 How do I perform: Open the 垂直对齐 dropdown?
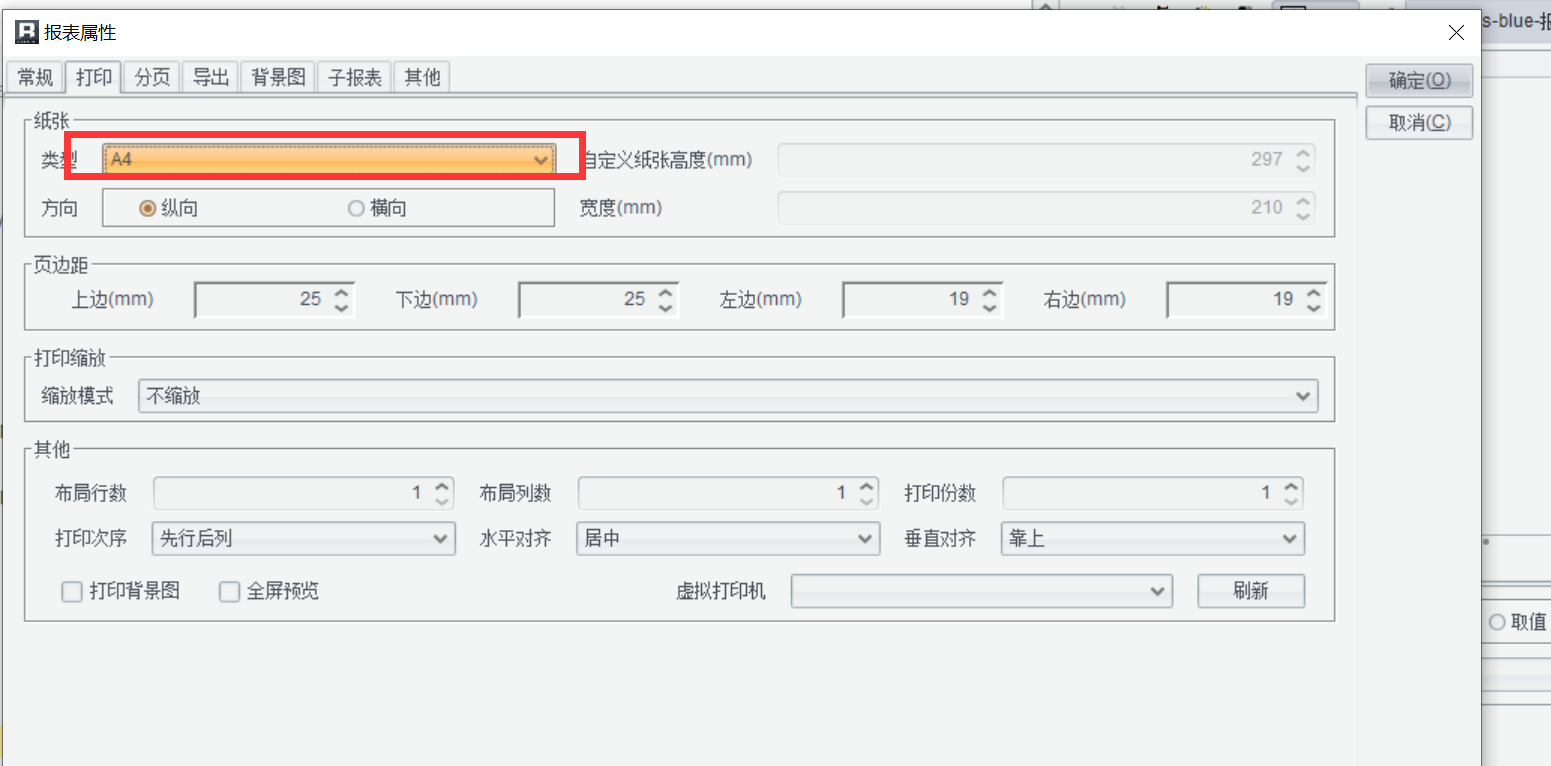point(1153,539)
